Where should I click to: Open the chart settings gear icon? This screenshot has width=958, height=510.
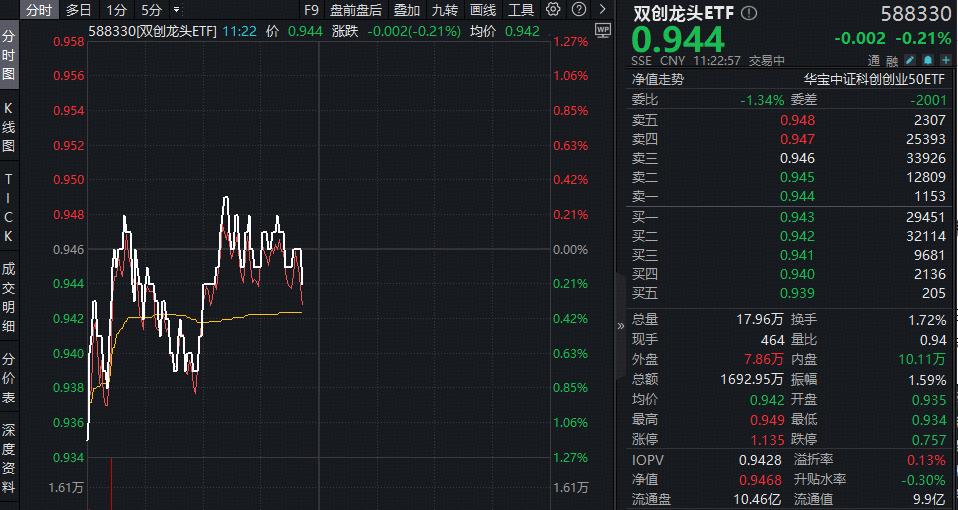click(554, 10)
